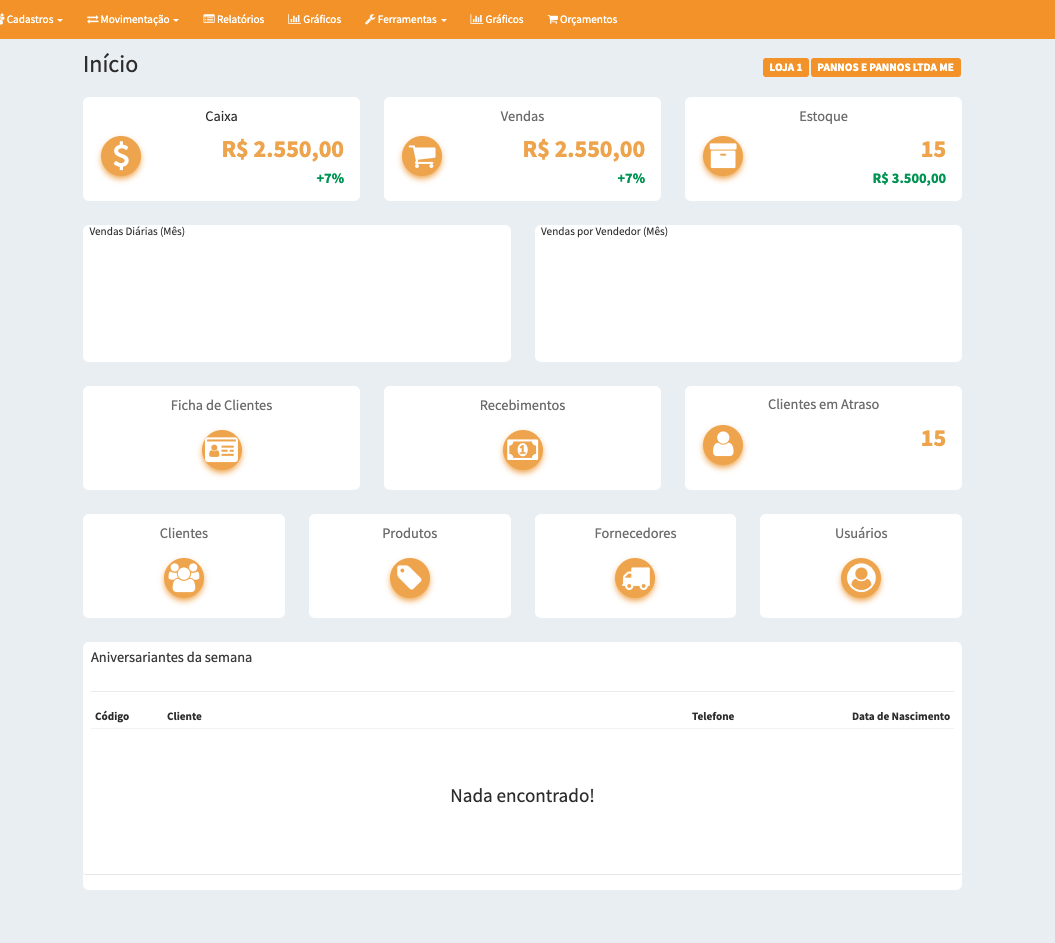Sort by Data de Nascimento column header
Screen dimensions: 1055x943
pos(900,716)
